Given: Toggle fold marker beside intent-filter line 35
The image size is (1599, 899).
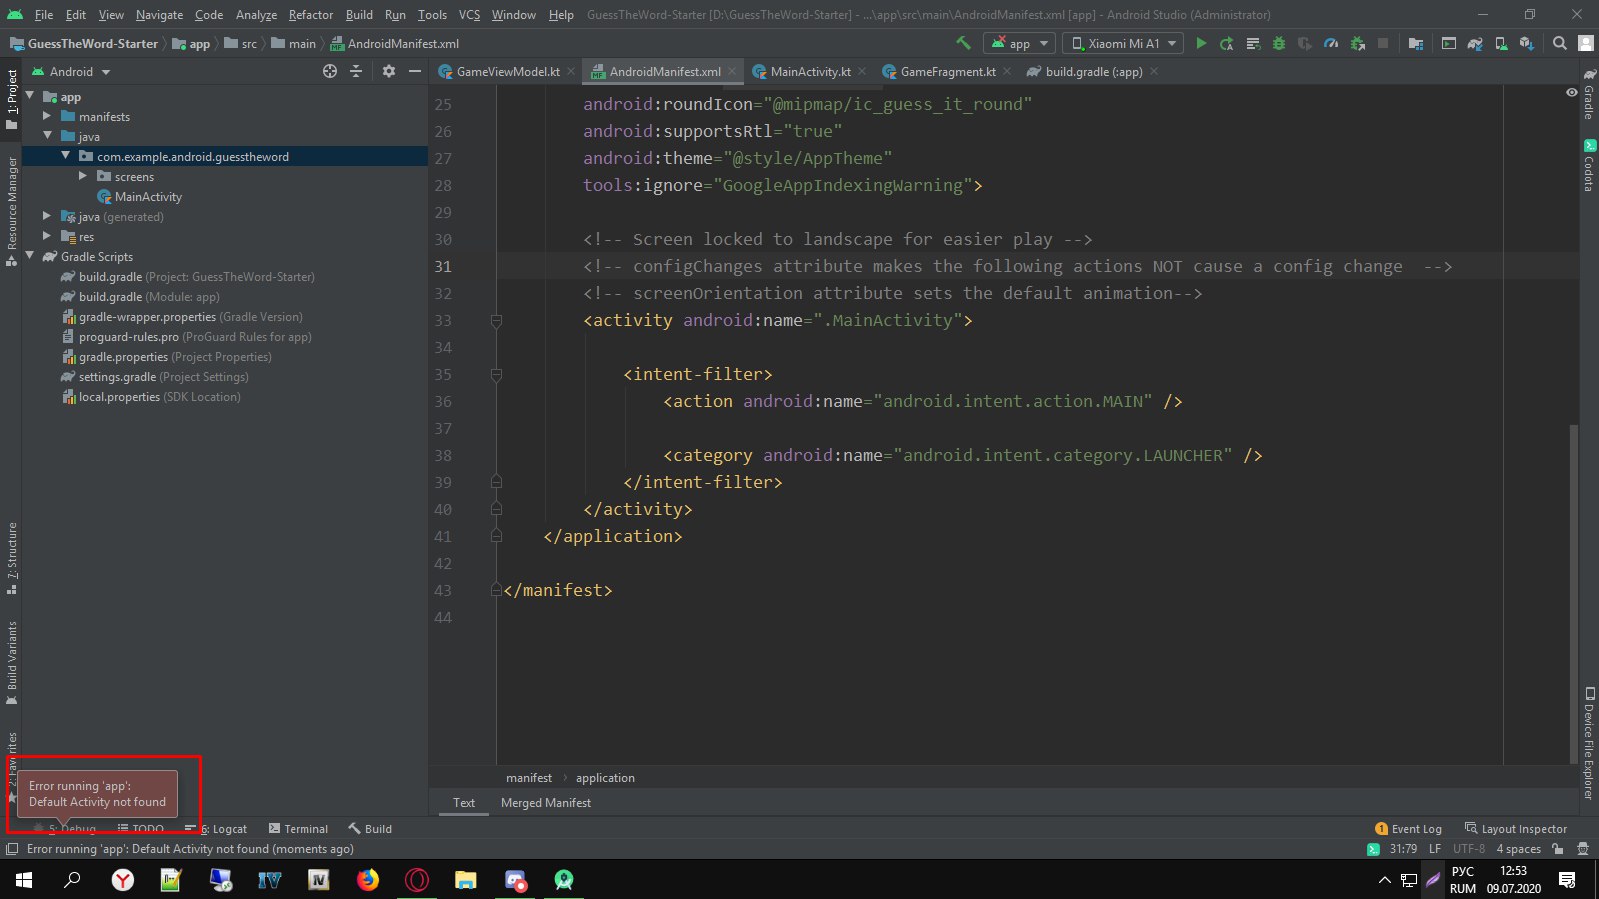Looking at the screenshot, I should coord(496,375).
